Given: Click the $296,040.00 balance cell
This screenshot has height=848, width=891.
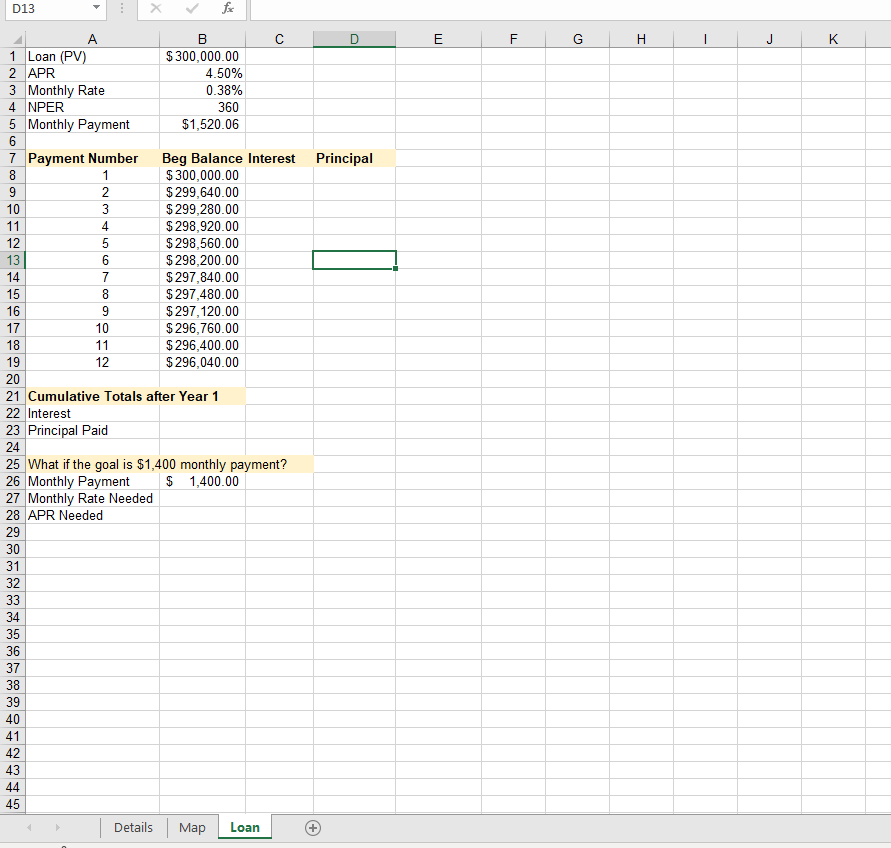Looking at the screenshot, I should tap(202, 363).
